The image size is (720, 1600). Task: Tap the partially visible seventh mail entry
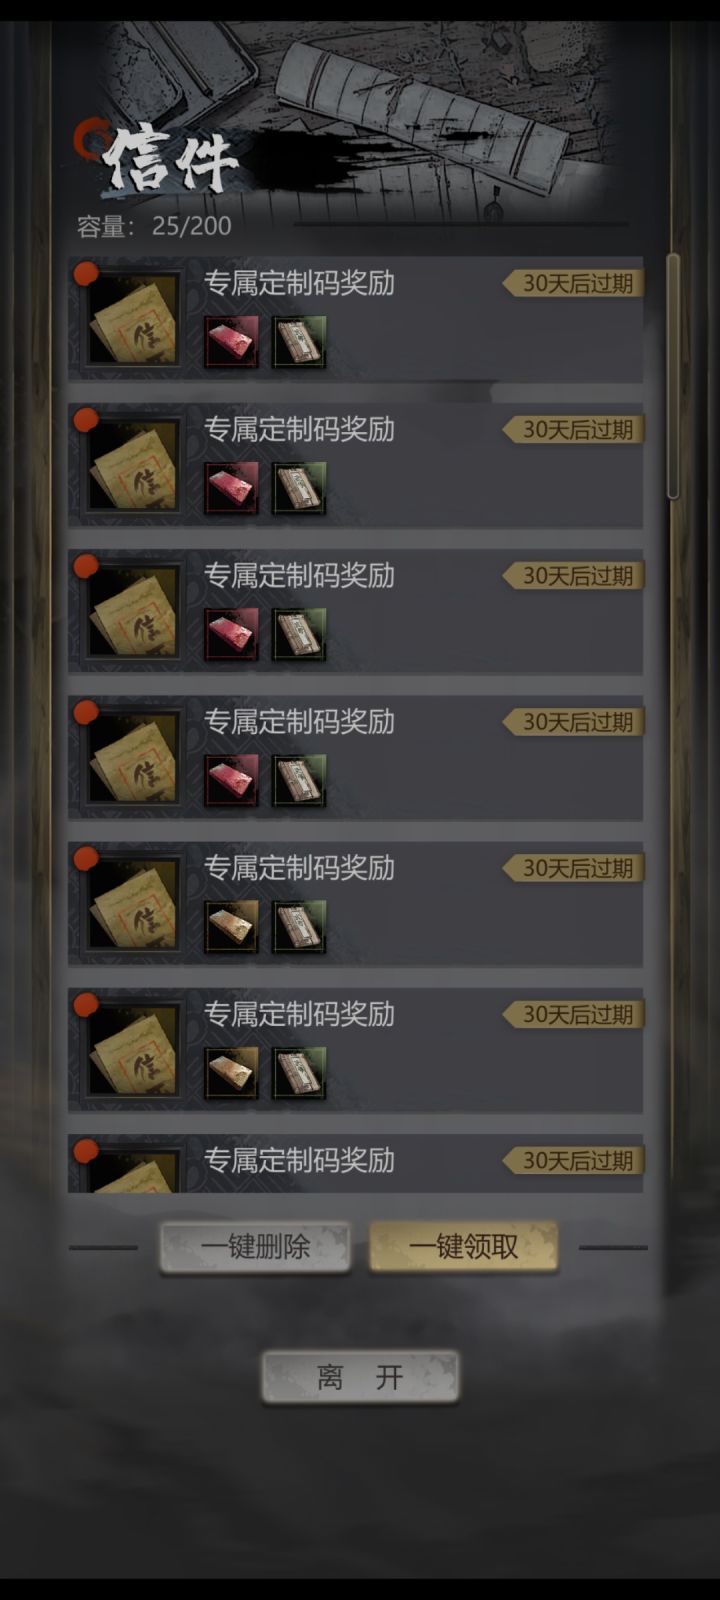(355, 1163)
